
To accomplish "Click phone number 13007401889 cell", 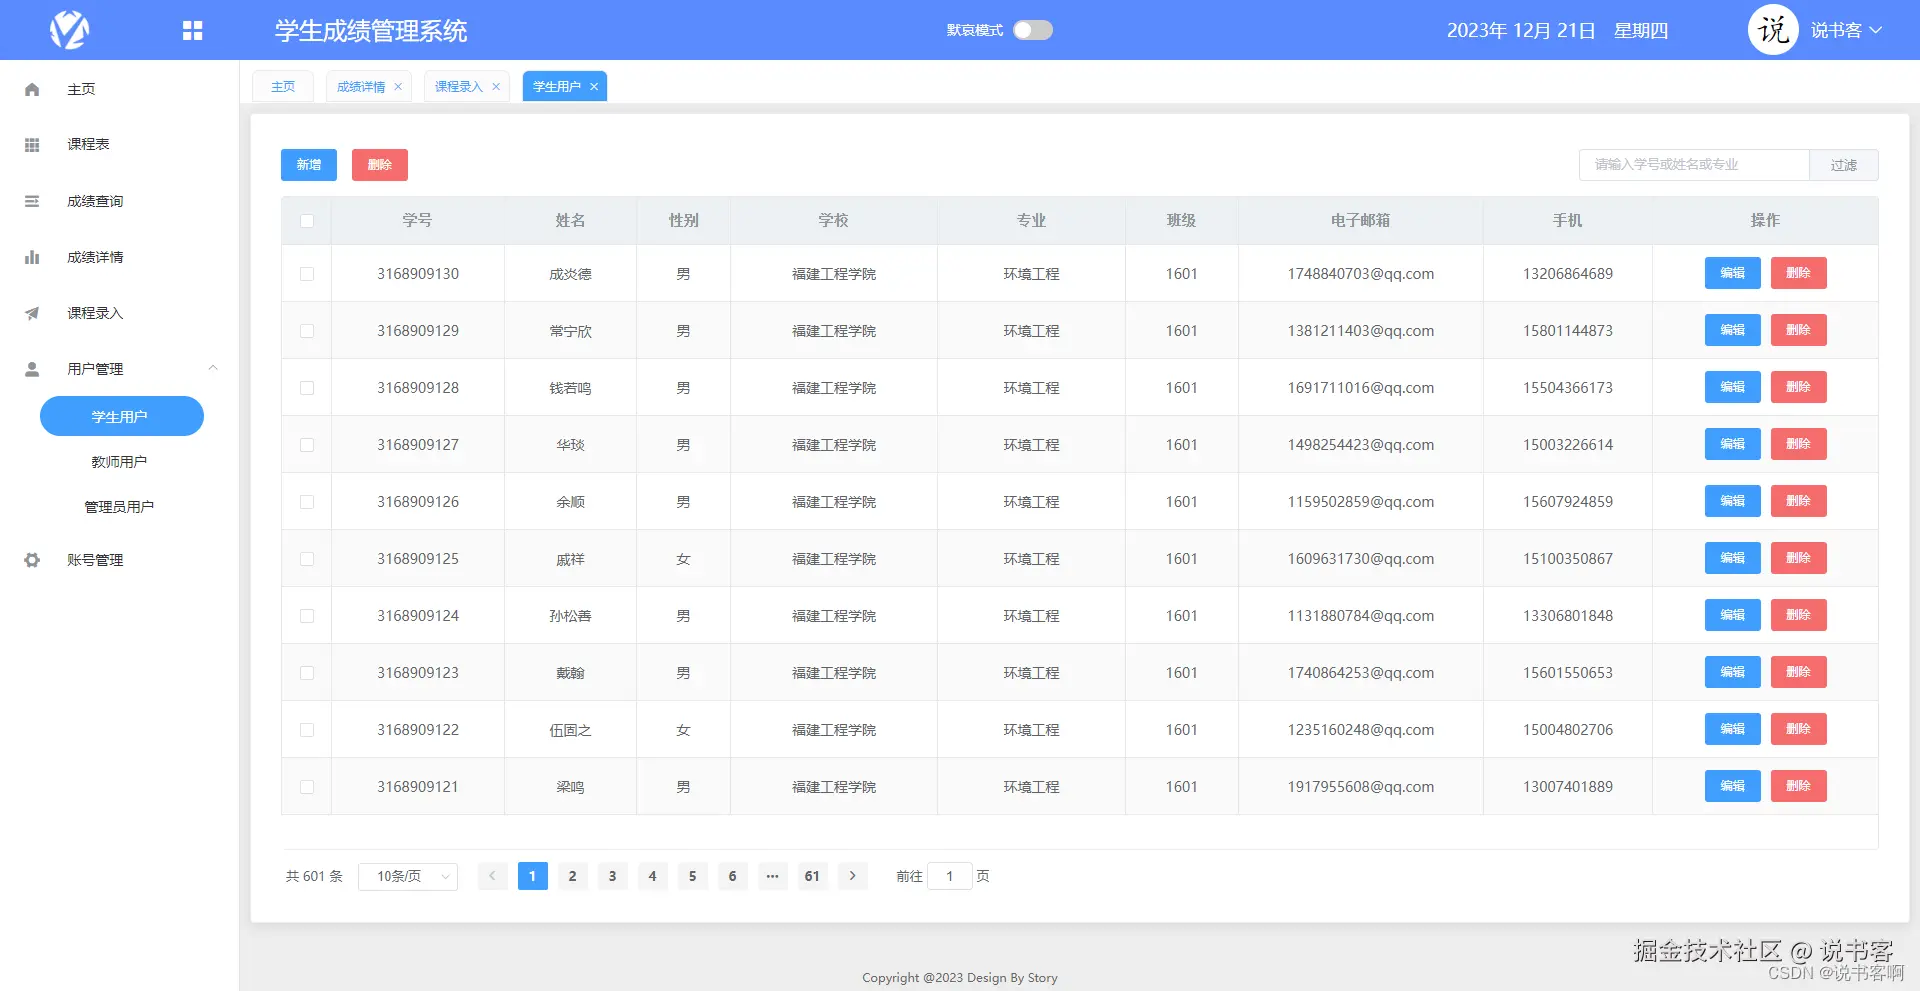I will click(1568, 787).
